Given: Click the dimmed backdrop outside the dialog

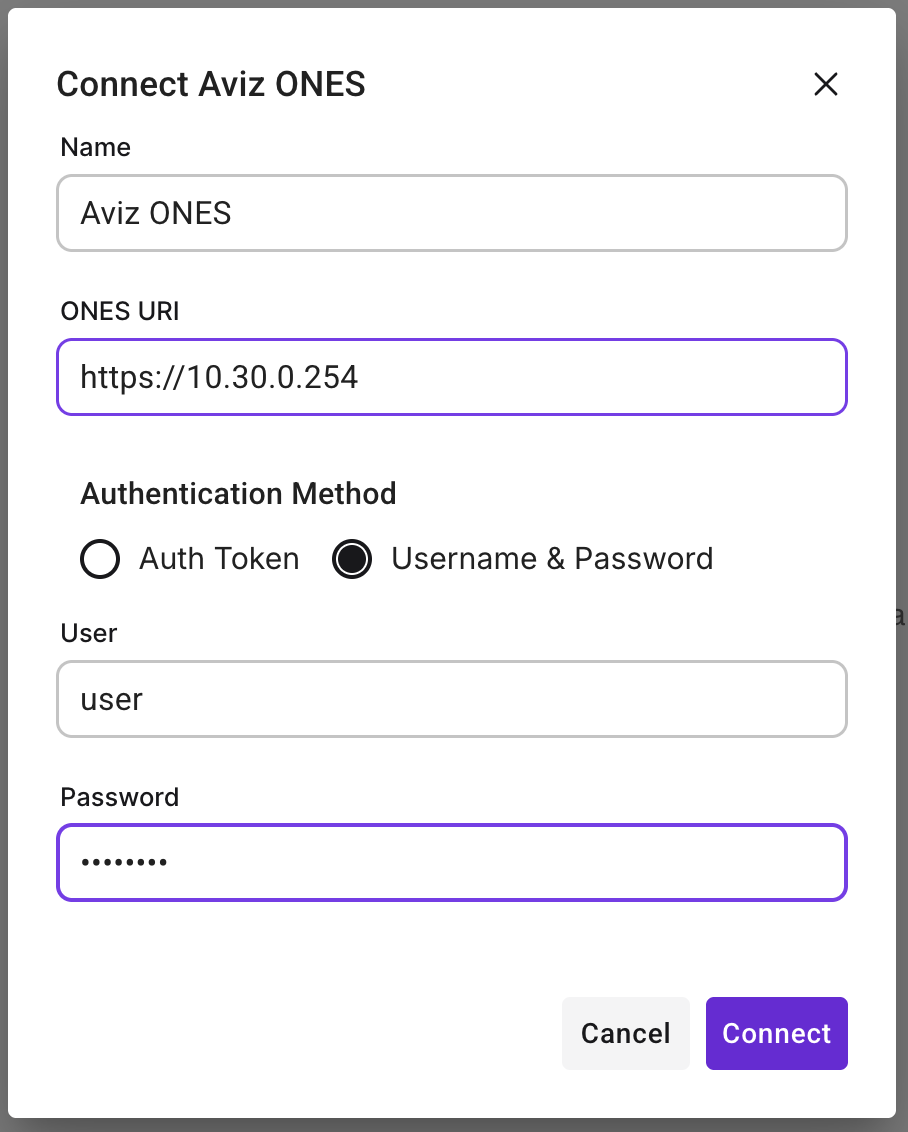Looking at the screenshot, I should tap(902, 400).
